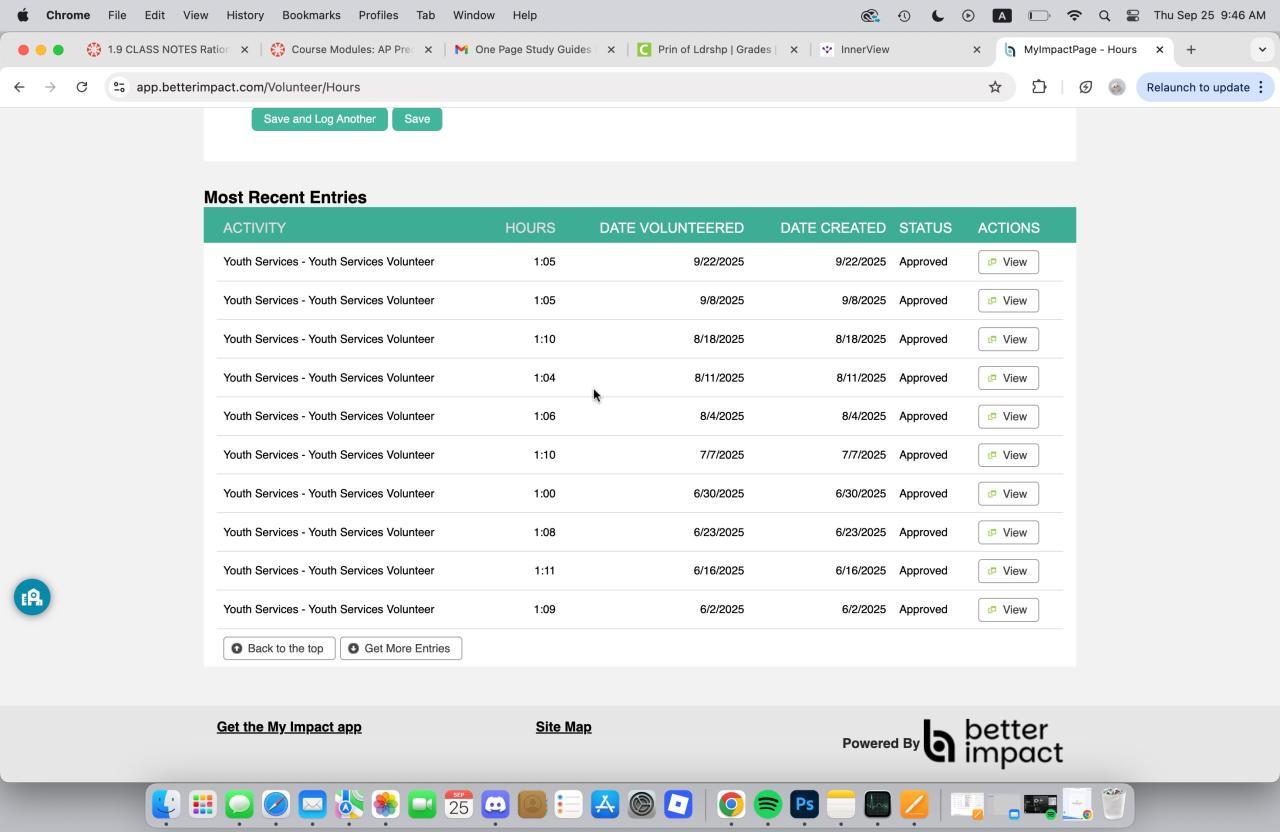Screen dimensions: 1280x832
Task: Open the Site Map link
Action: [563, 727]
